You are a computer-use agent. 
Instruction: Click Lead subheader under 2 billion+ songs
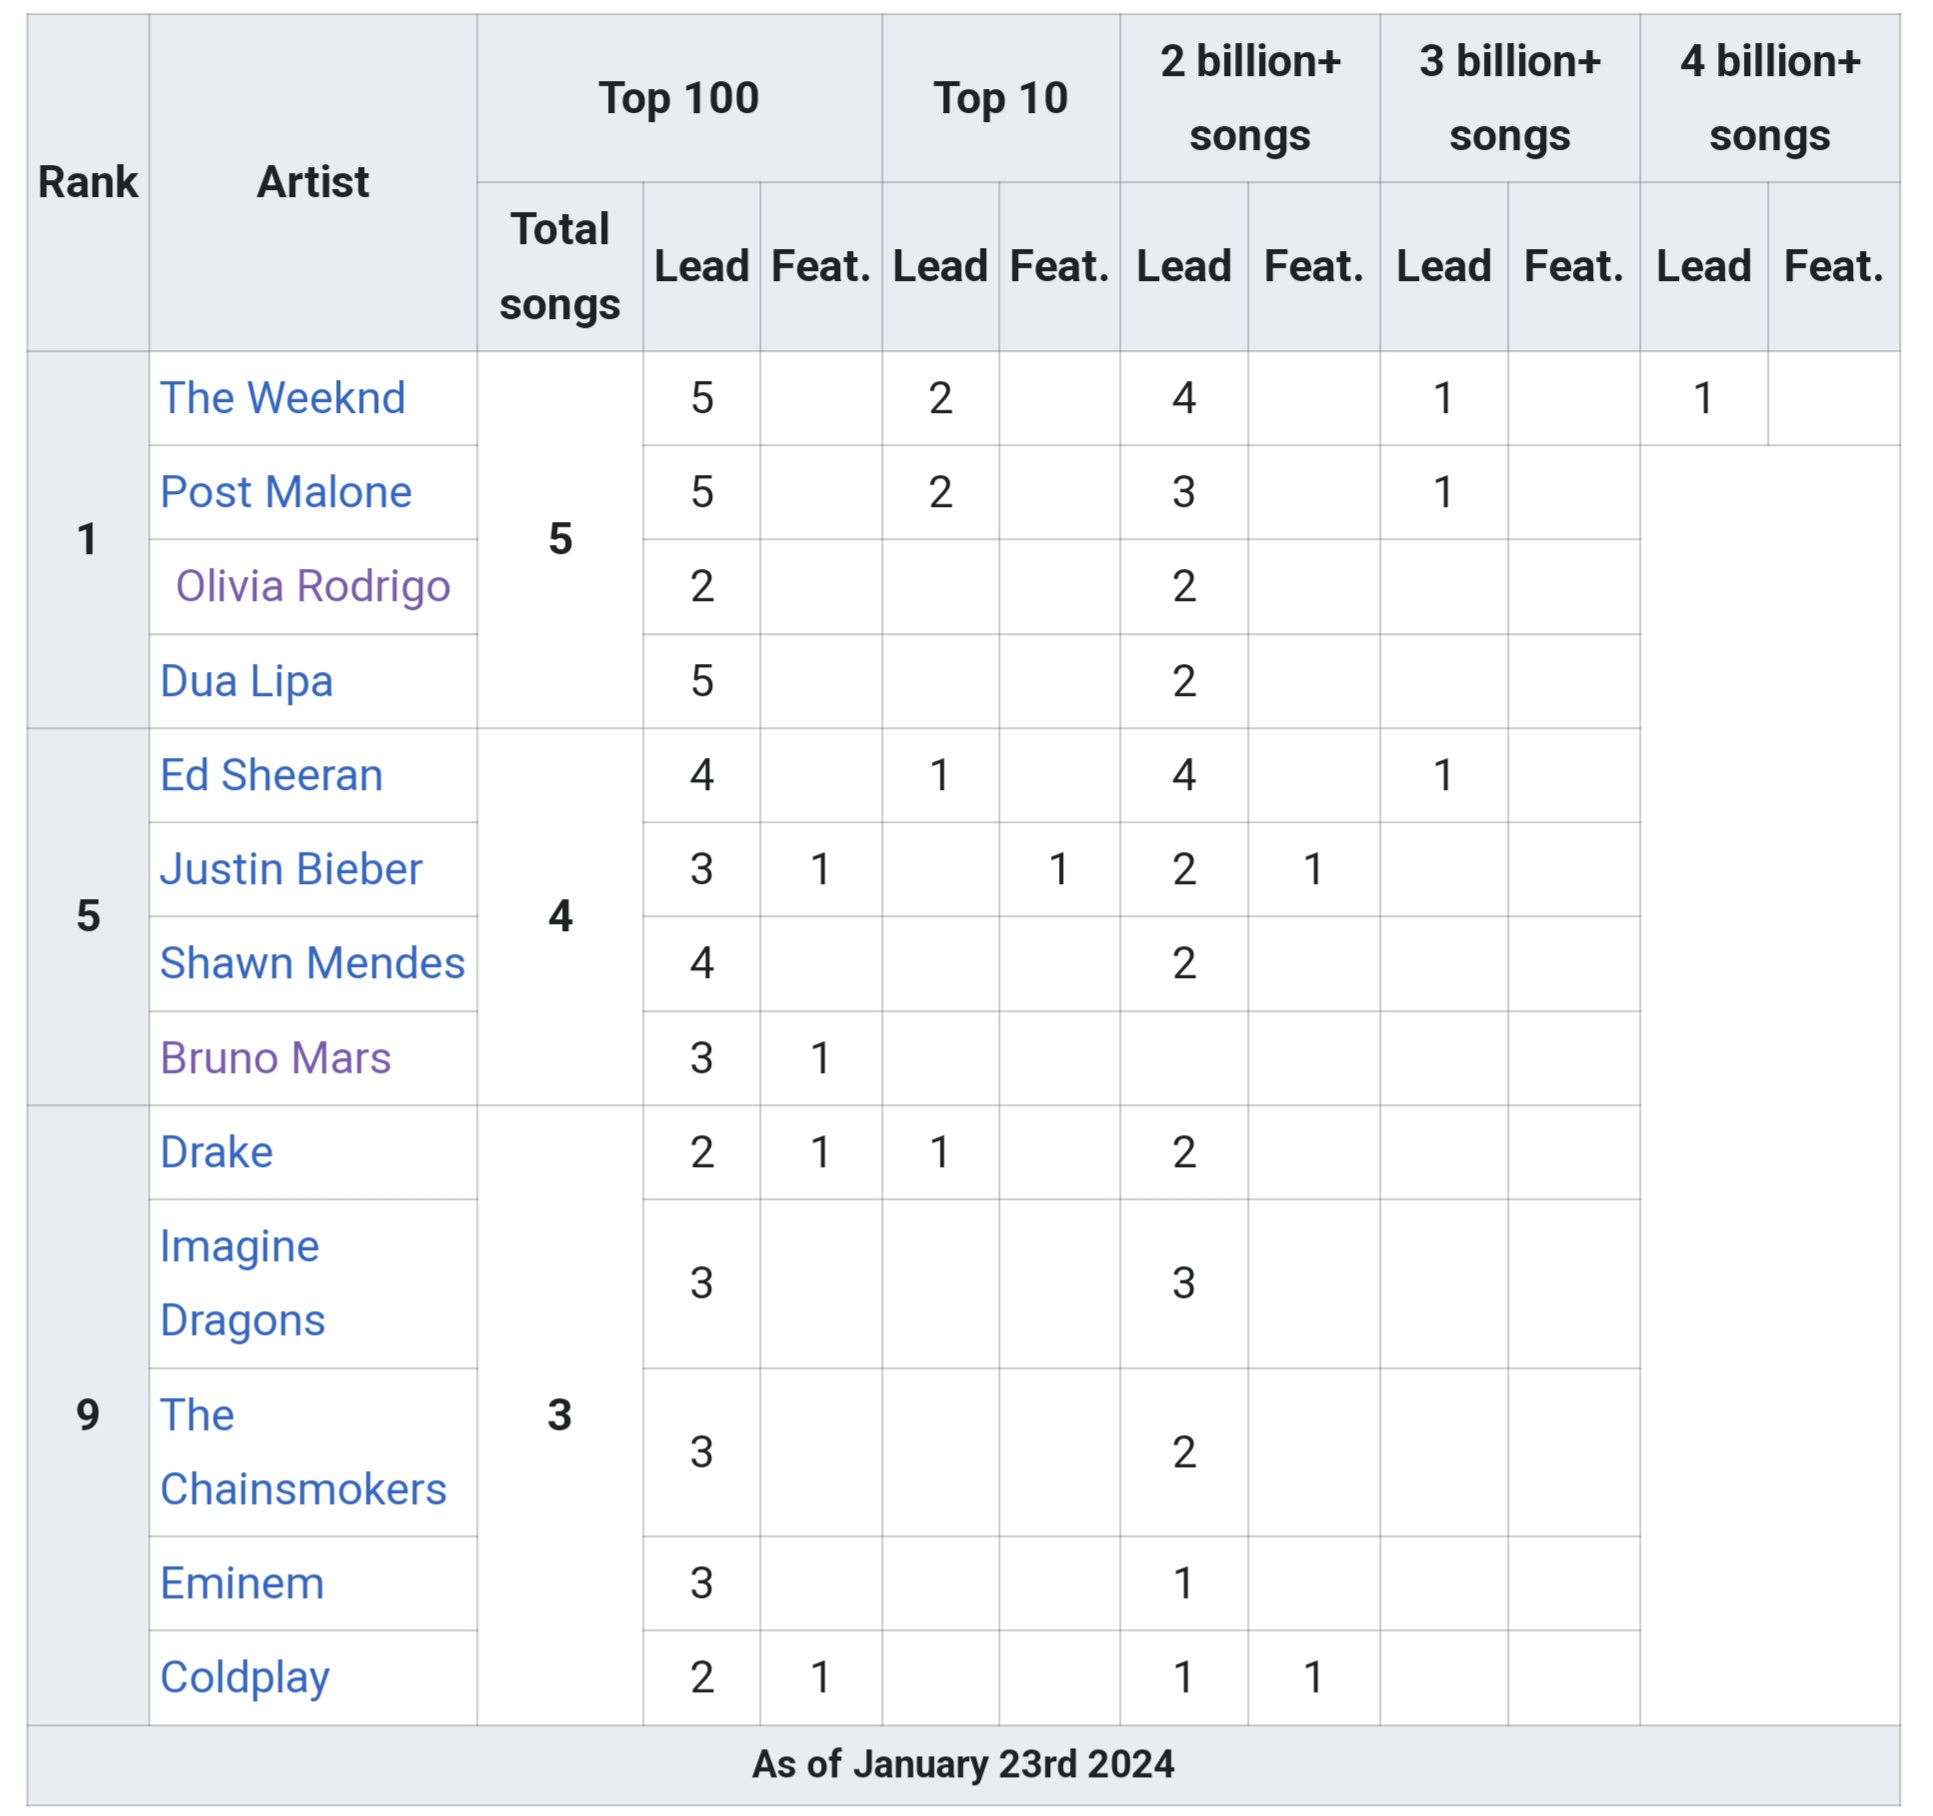pyautogui.click(x=1184, y=266)
